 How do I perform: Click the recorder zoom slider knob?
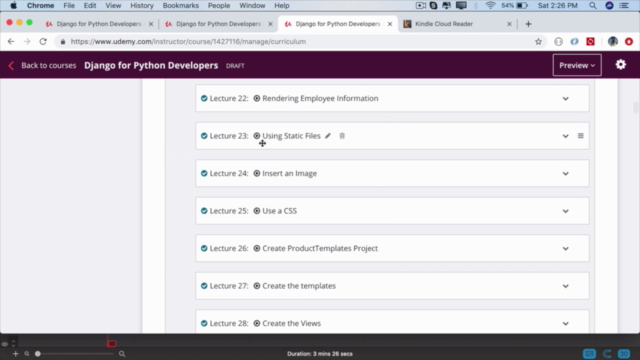point(38,354)
